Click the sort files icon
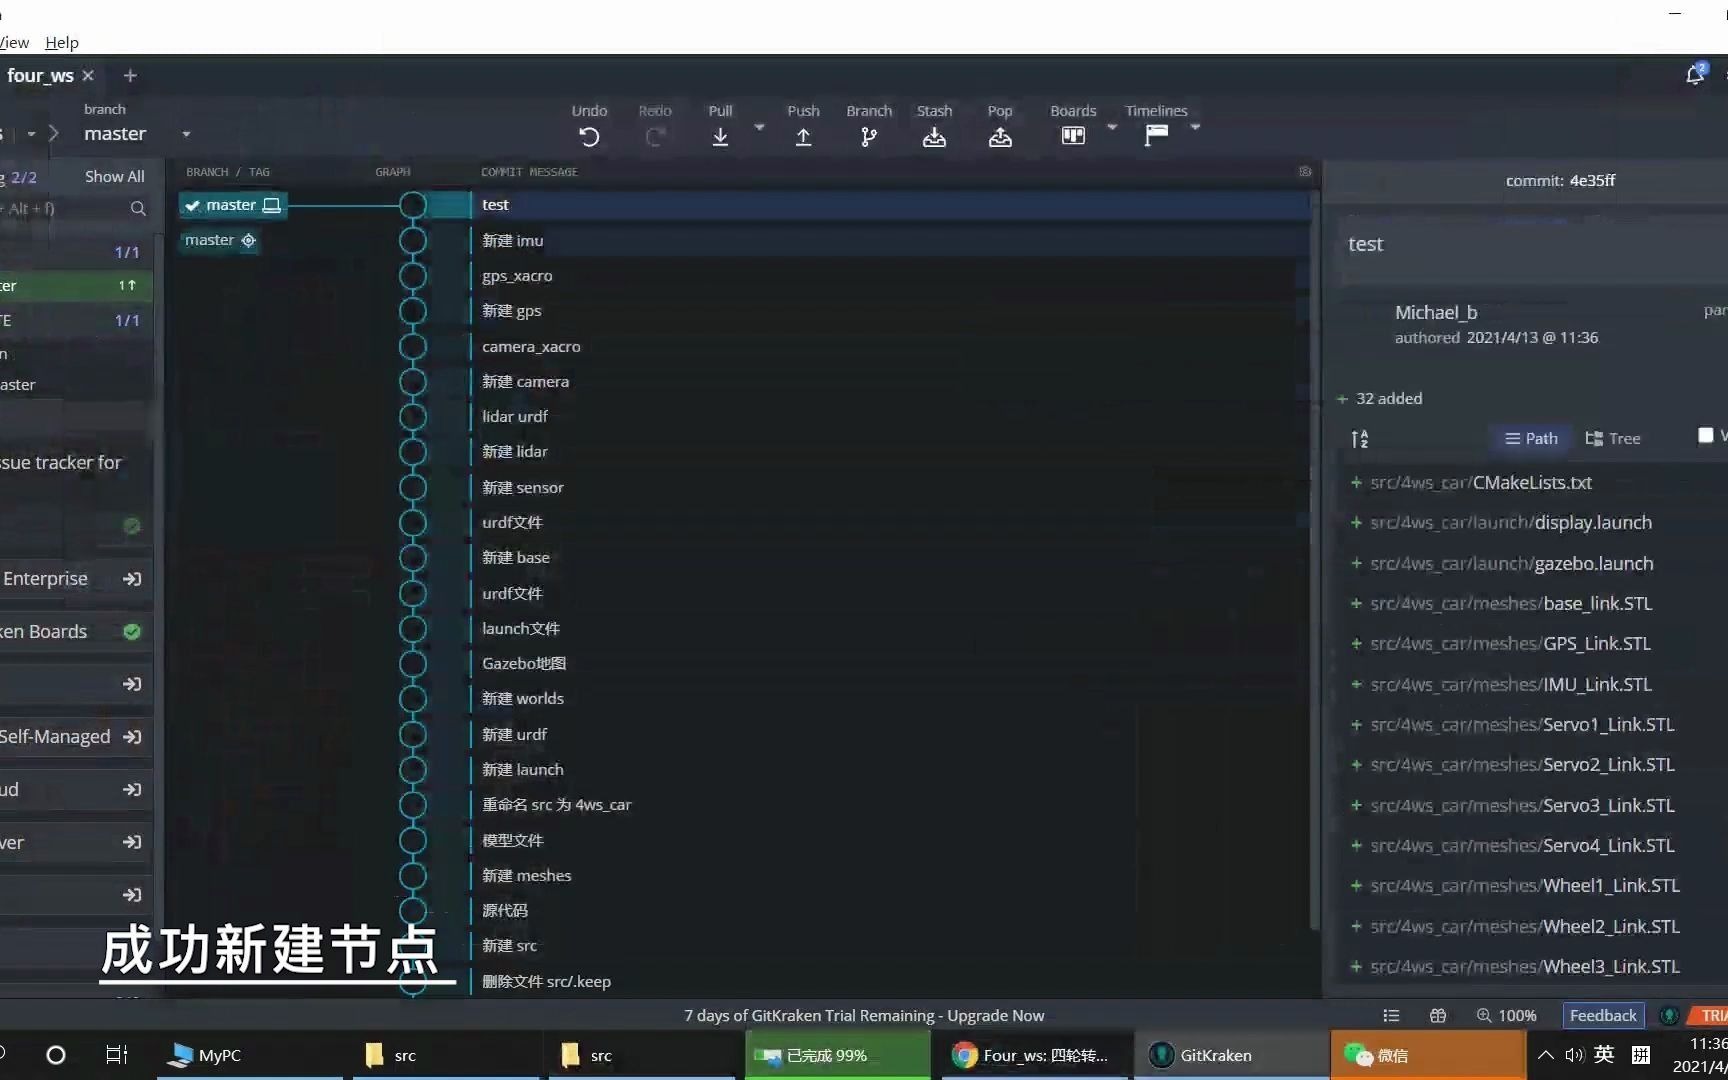This screenshot has width=1728, height=1080. [x=1360, y=438]
